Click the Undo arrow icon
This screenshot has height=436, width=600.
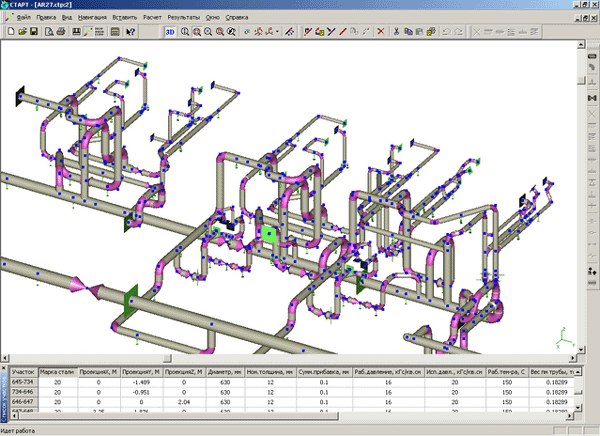pyautogui.click(x=447, y=32)
